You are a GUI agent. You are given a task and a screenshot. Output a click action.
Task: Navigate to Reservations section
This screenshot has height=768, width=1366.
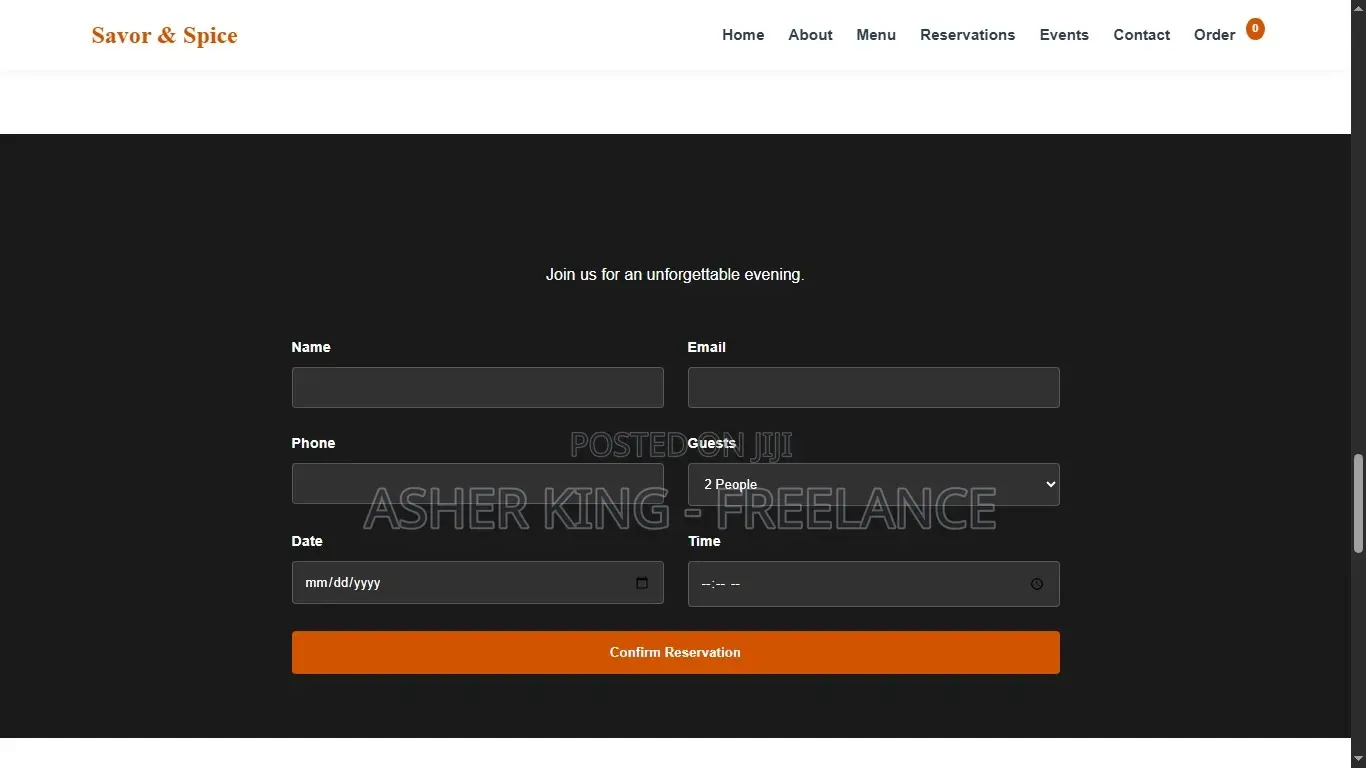(x=967, y=35)
